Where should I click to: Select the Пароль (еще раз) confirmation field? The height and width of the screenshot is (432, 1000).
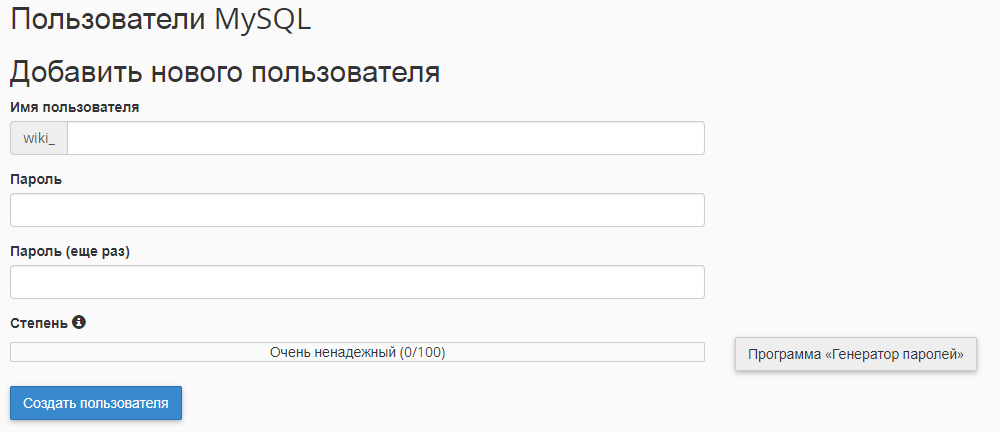click(x=357, y=282)
